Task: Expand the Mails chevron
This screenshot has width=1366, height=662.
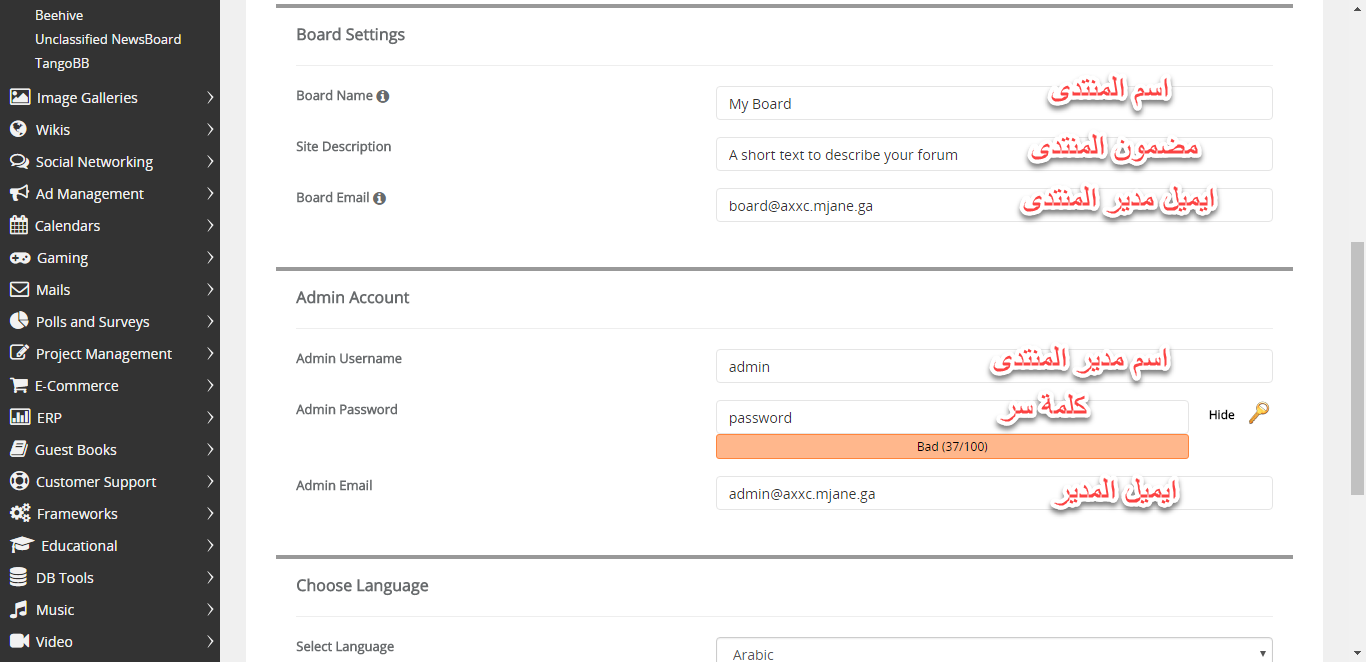Action: 210,289
